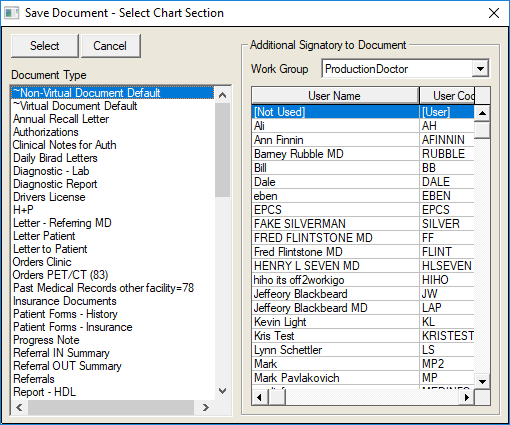Select Patient Forms - Insurance
Screen dimensions: 510x425
(113, 327)
